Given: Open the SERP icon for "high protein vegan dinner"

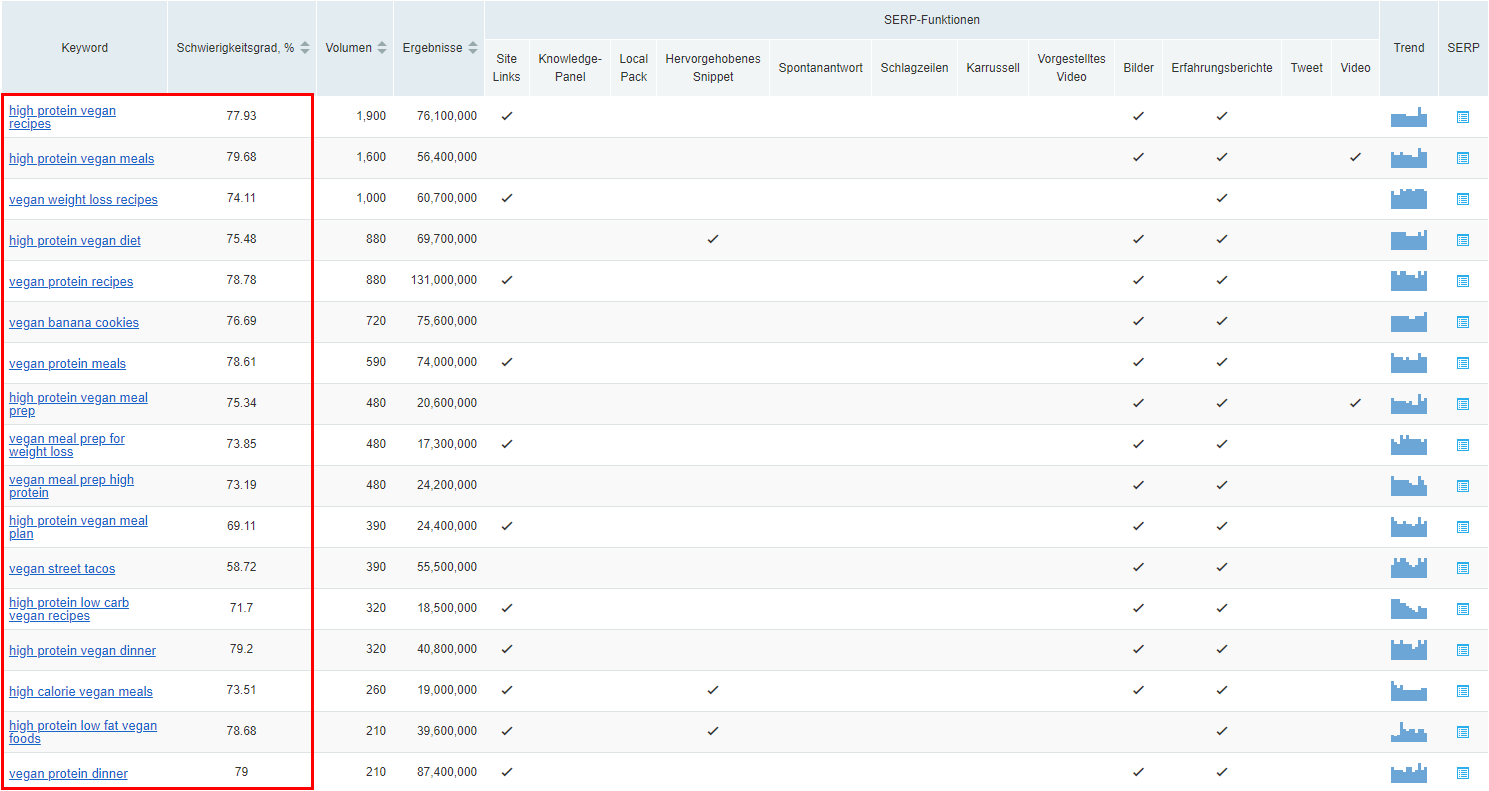Looking at the screenshot, I should 1463,649.
